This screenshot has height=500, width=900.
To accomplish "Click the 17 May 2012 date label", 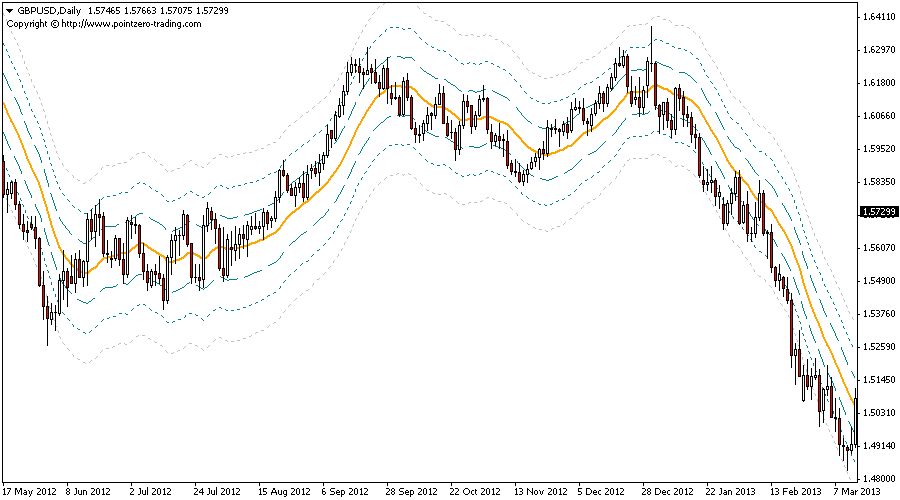I will coord(31,492).
